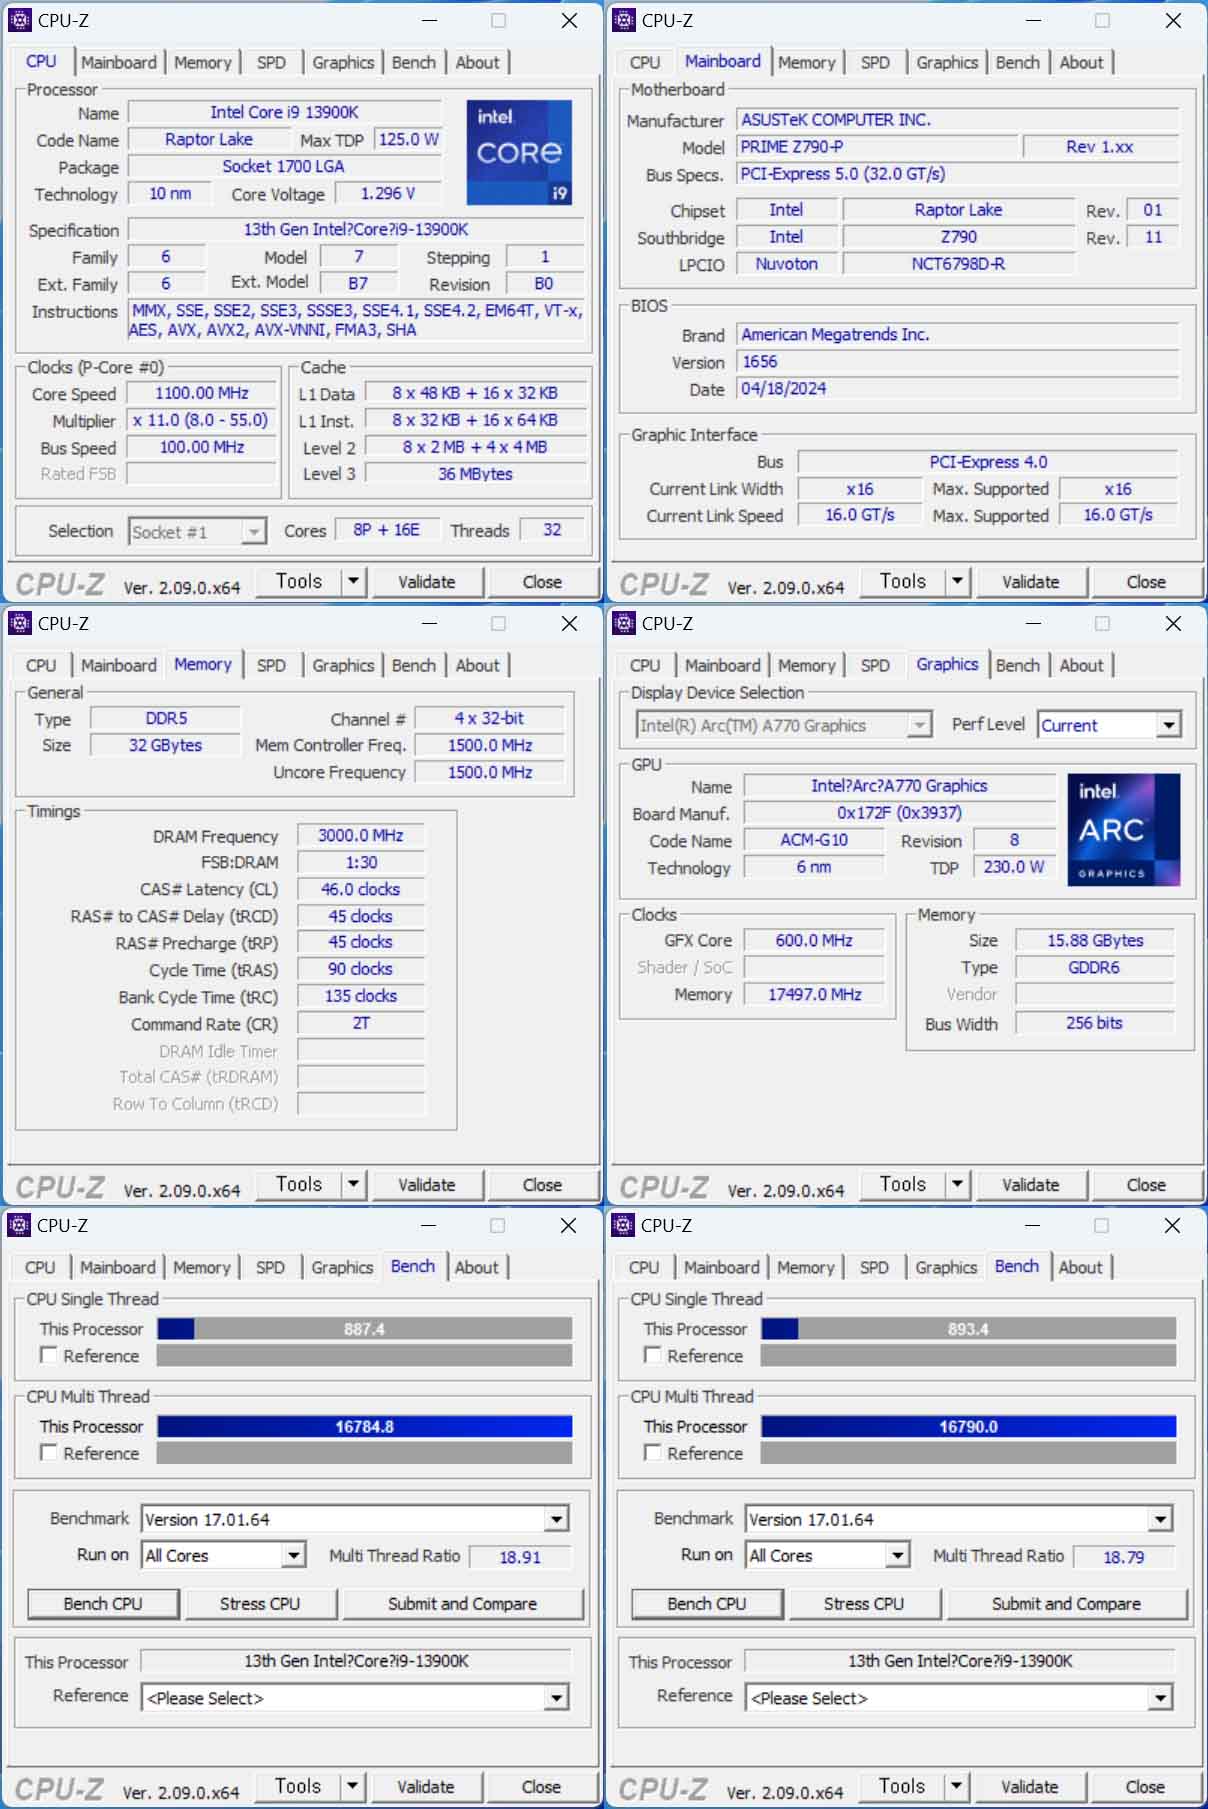The image size is (1208, 1809).
Task: Open the Graphics tab in the Memory window
Action: coord(343,665)
